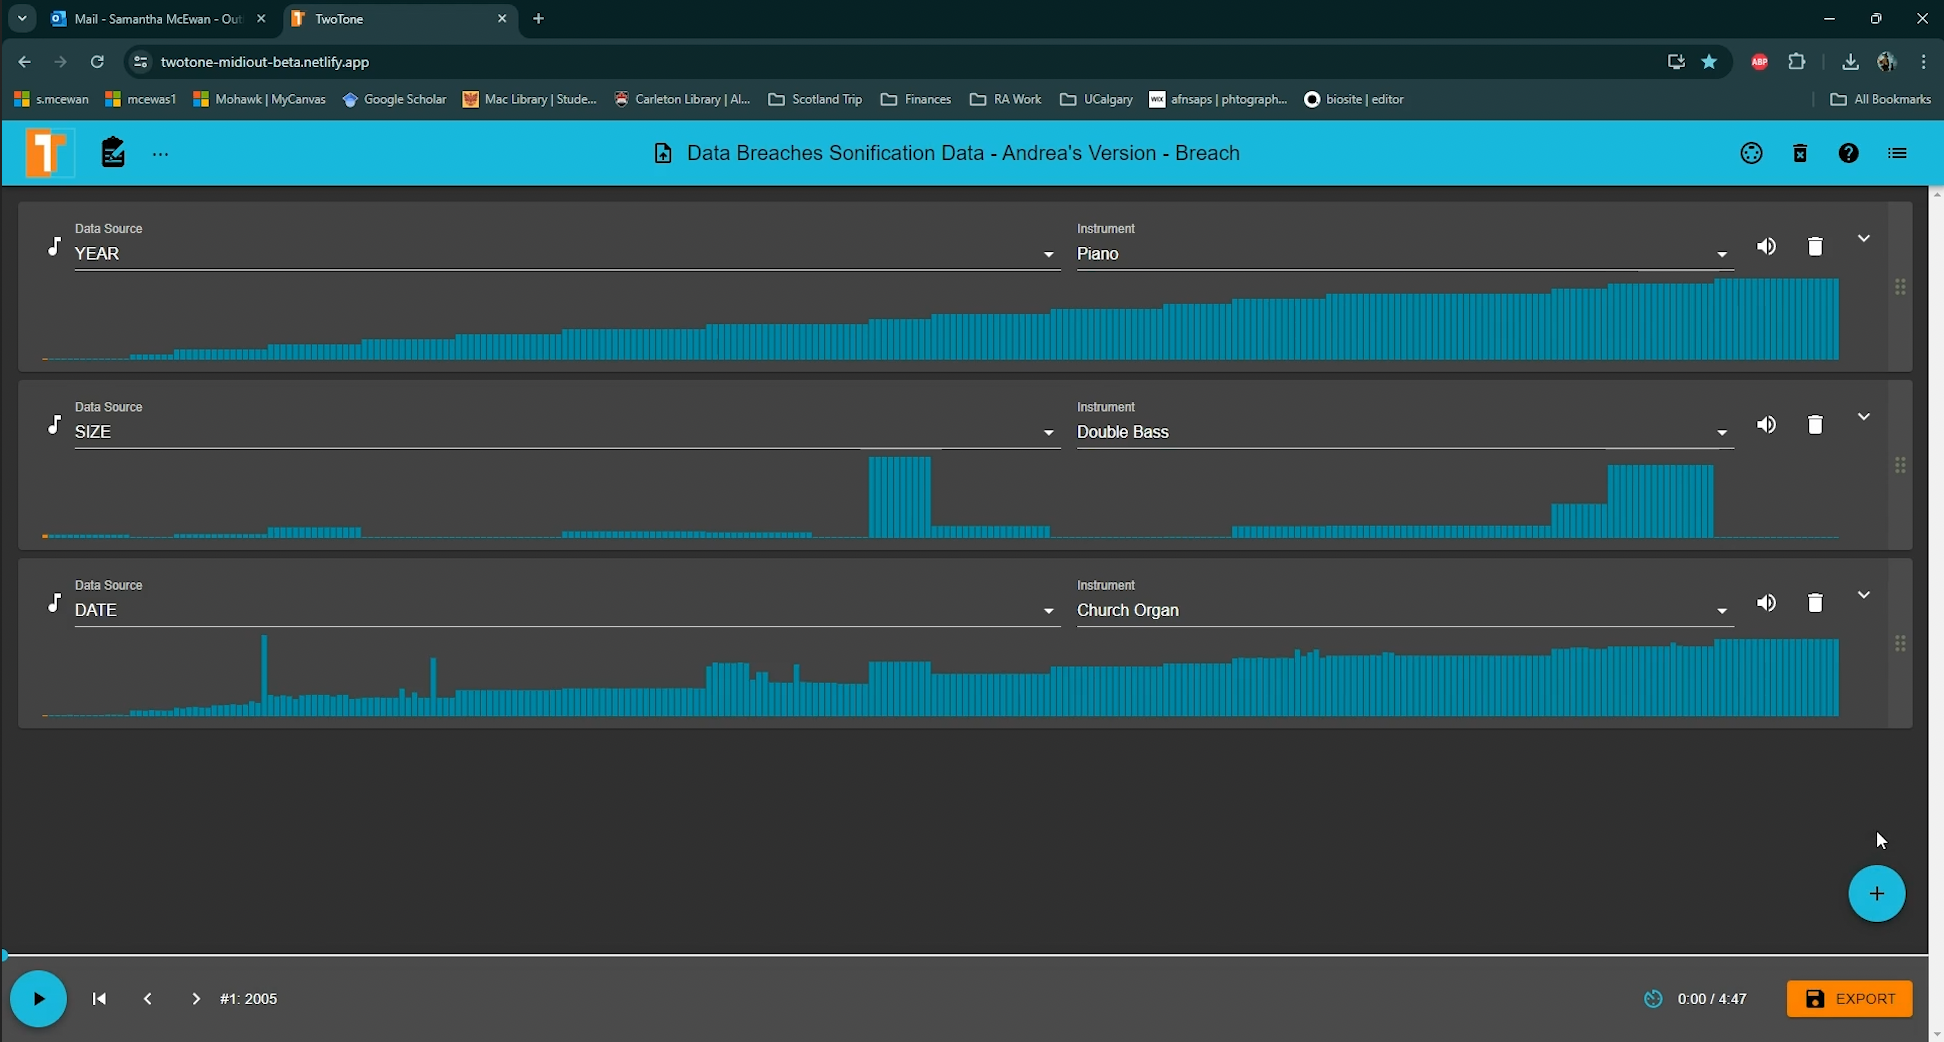Open the browser downloads icon
The width and height of the screenshot is (1944, 1042).
coord(1850,62)
